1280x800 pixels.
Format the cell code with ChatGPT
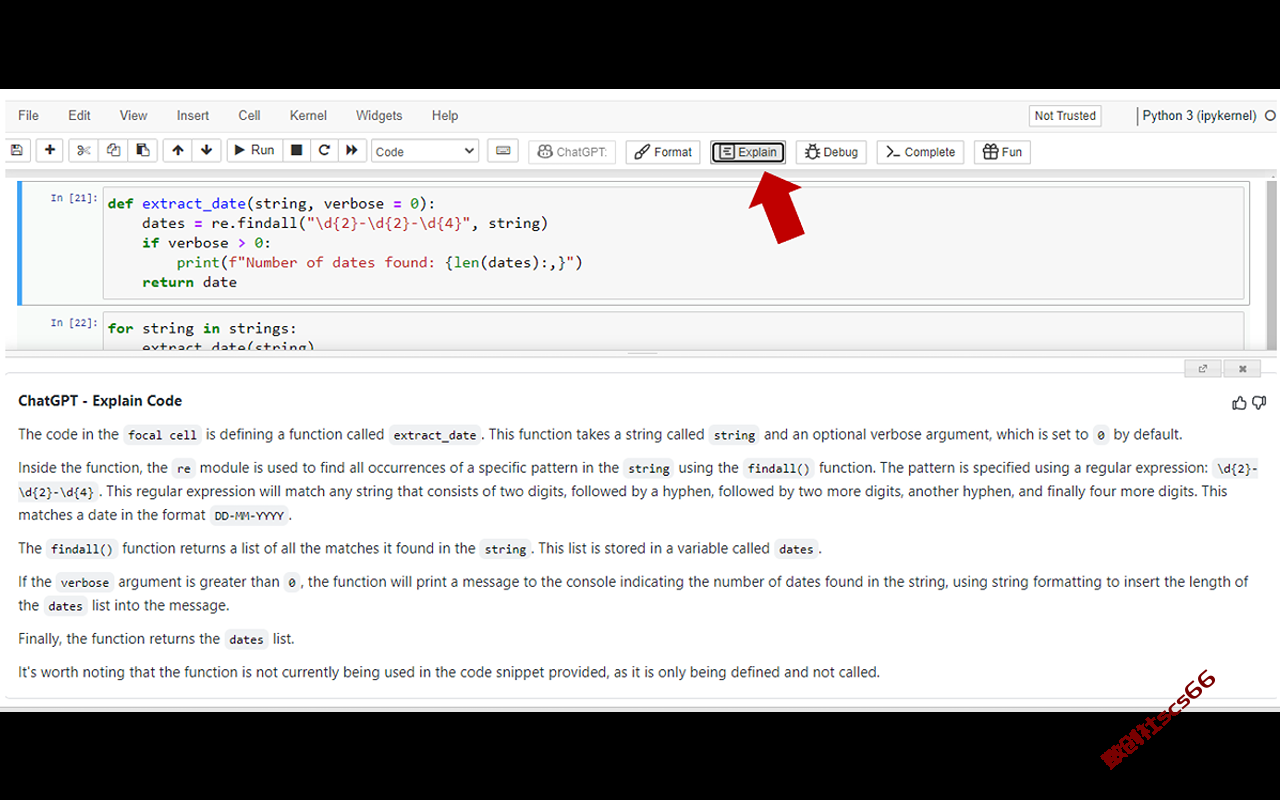pos(662,152)
